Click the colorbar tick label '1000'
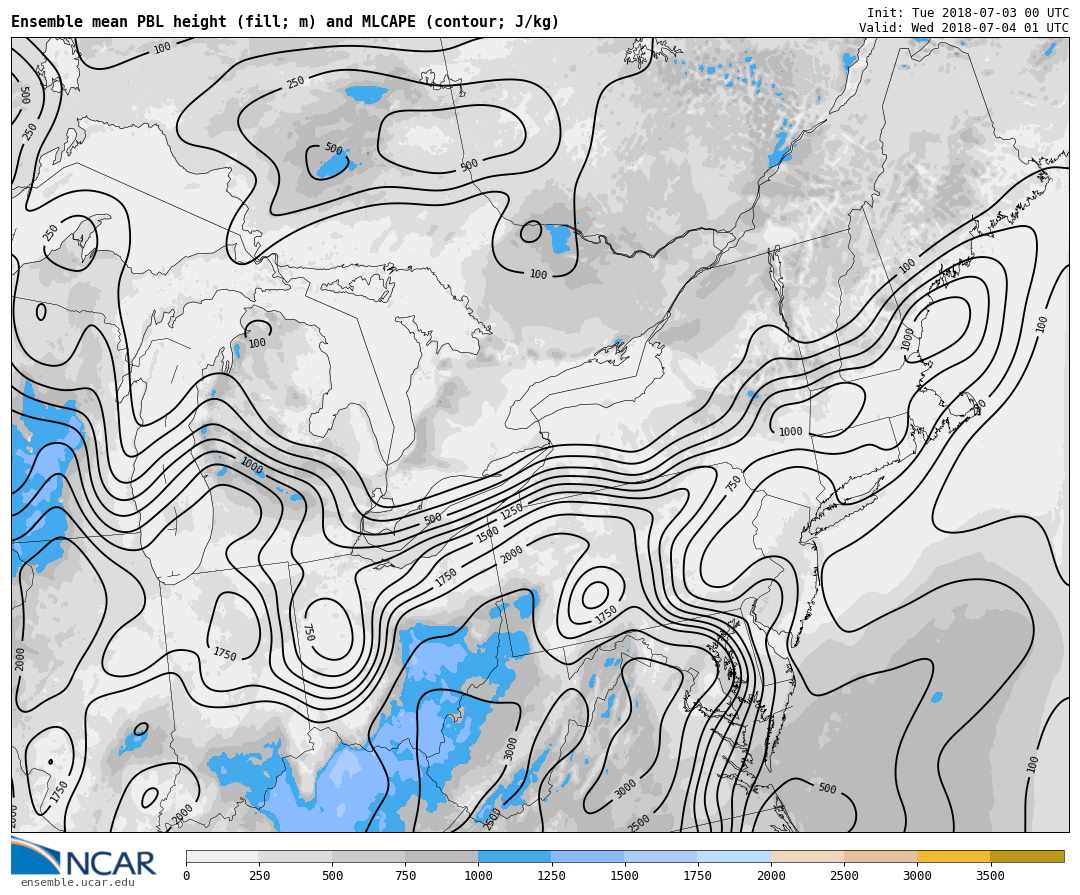The width and height of the screenshot is (1080, 895). pos(478,876)
